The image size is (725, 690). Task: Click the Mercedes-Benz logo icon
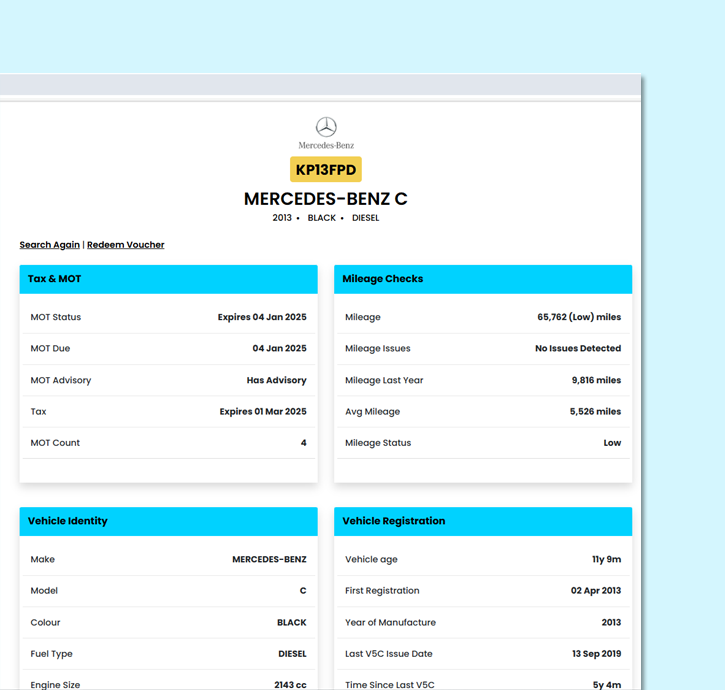click(x=326, y=133)
